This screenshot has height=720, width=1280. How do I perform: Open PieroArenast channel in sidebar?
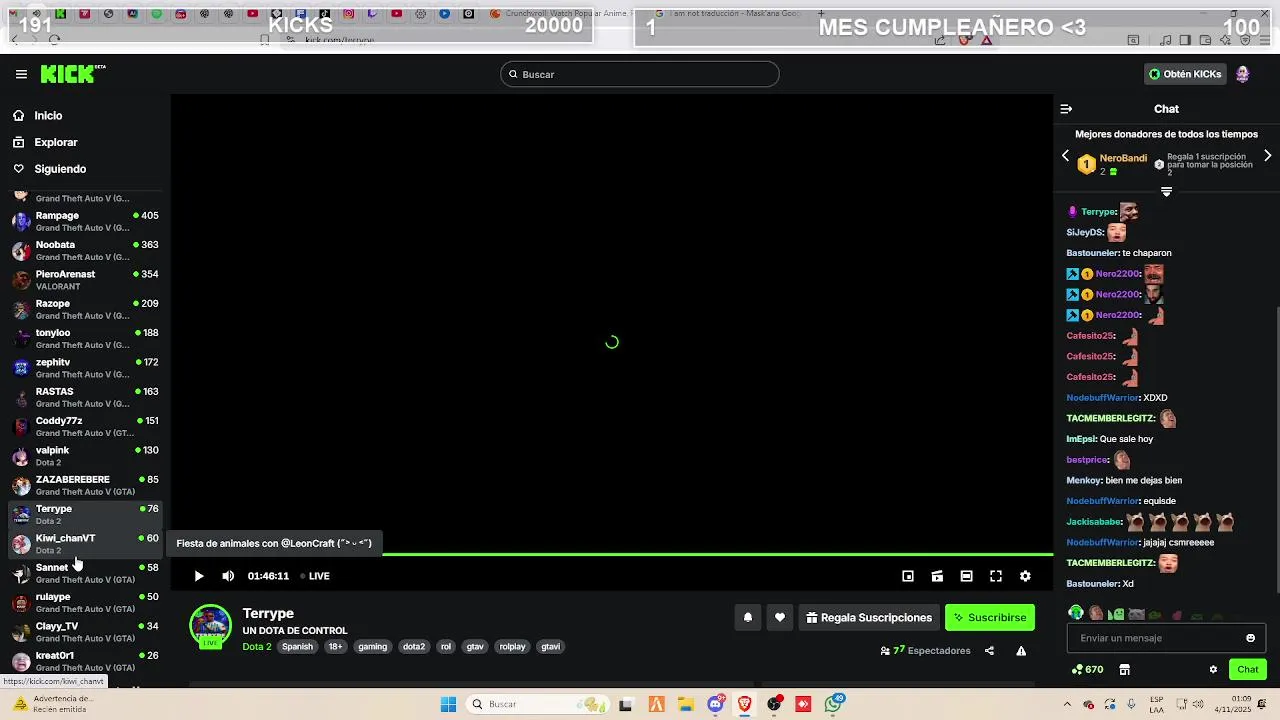(x=85, y=280)
